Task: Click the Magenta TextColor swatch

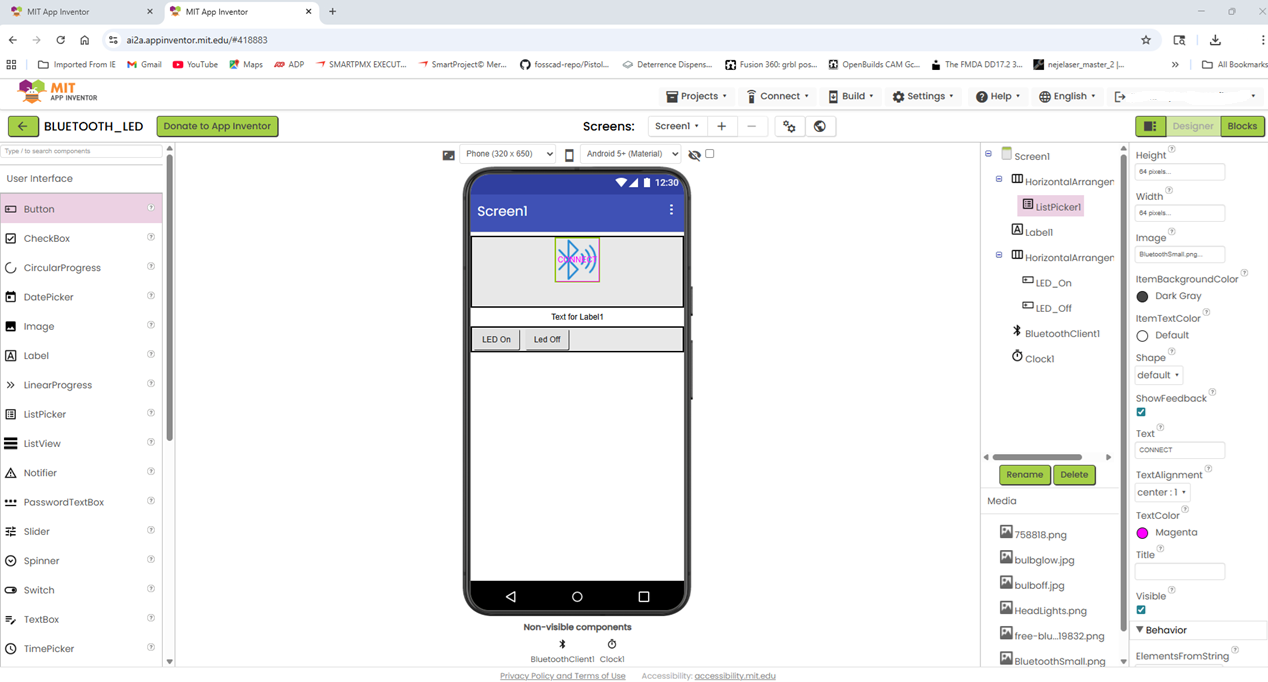Action: tap(1142, 533)
